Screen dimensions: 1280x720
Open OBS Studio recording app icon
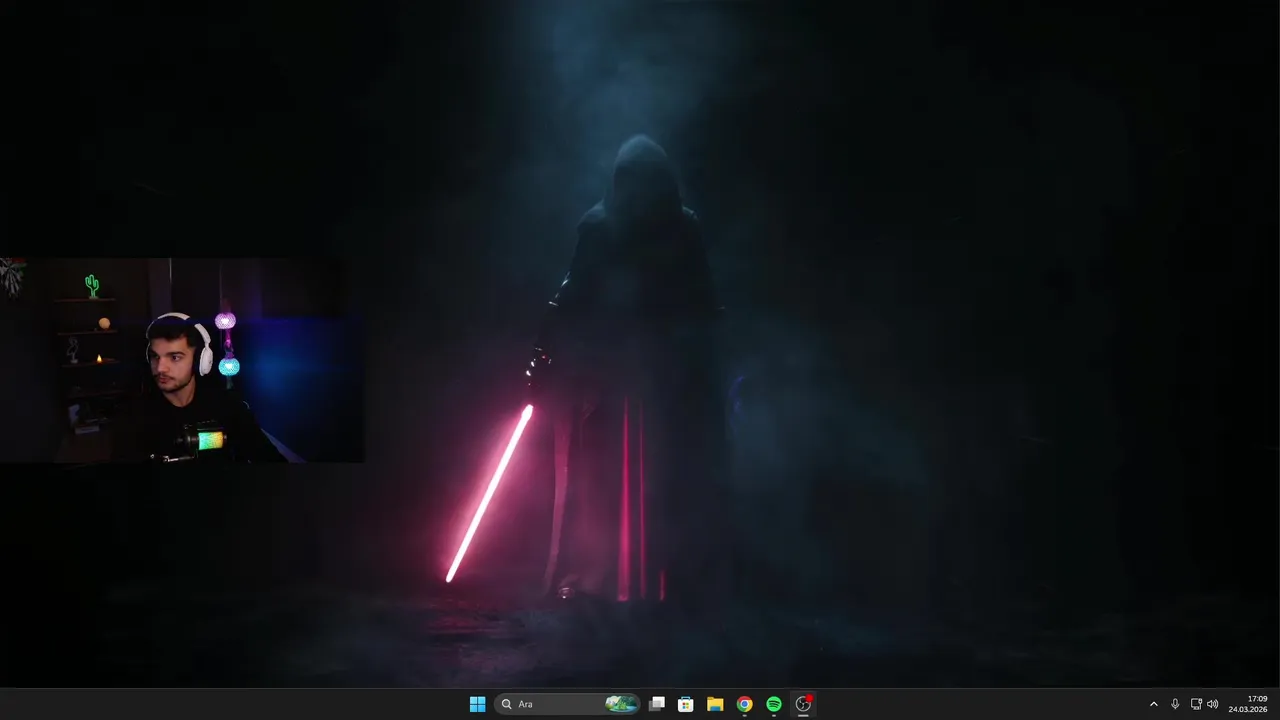point(803,704)
